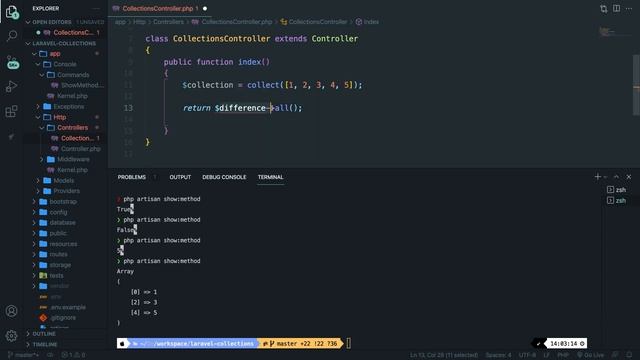Close the unsaved CollectionsController.php tab dot
Image resolution: width=640 pixels, height=360 pixels.
[x=205, y=9]
